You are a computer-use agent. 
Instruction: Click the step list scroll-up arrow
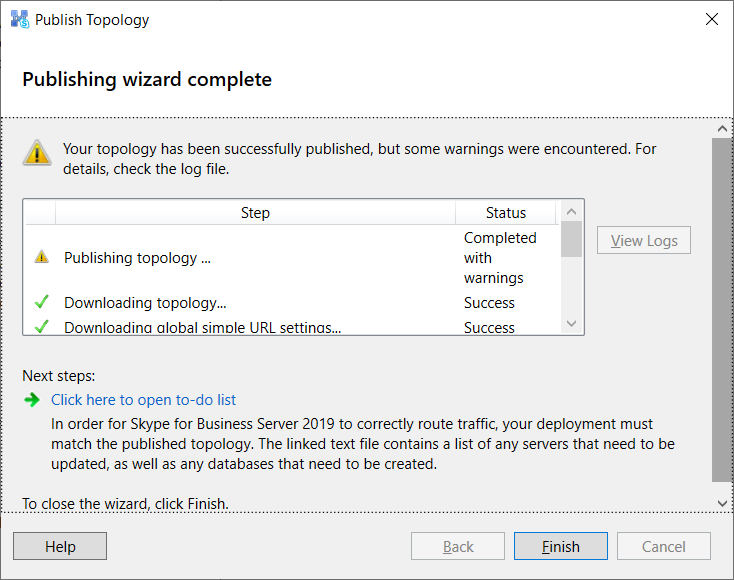point(571,212)
